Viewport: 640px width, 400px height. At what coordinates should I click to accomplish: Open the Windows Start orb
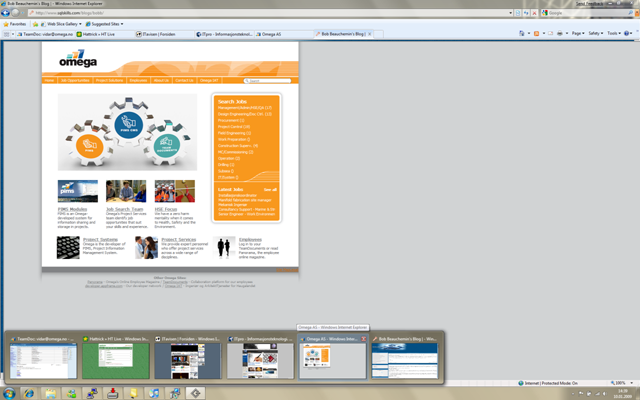[x=10, y=392]
